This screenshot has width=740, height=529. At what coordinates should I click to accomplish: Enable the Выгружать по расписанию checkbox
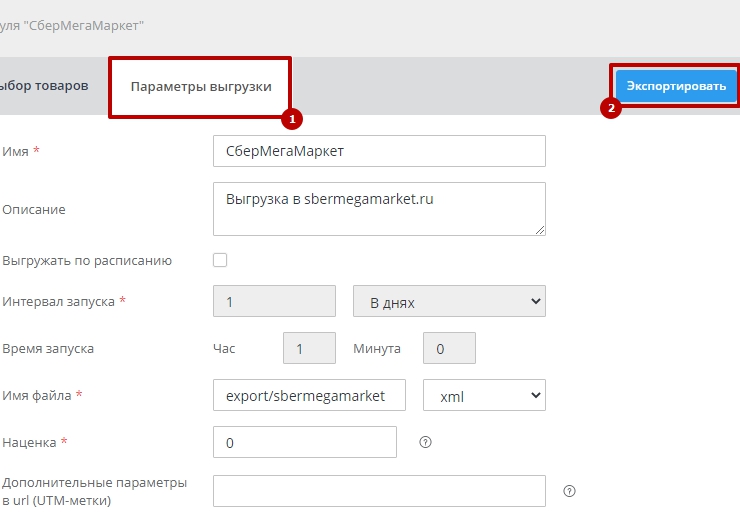point(220,260)
